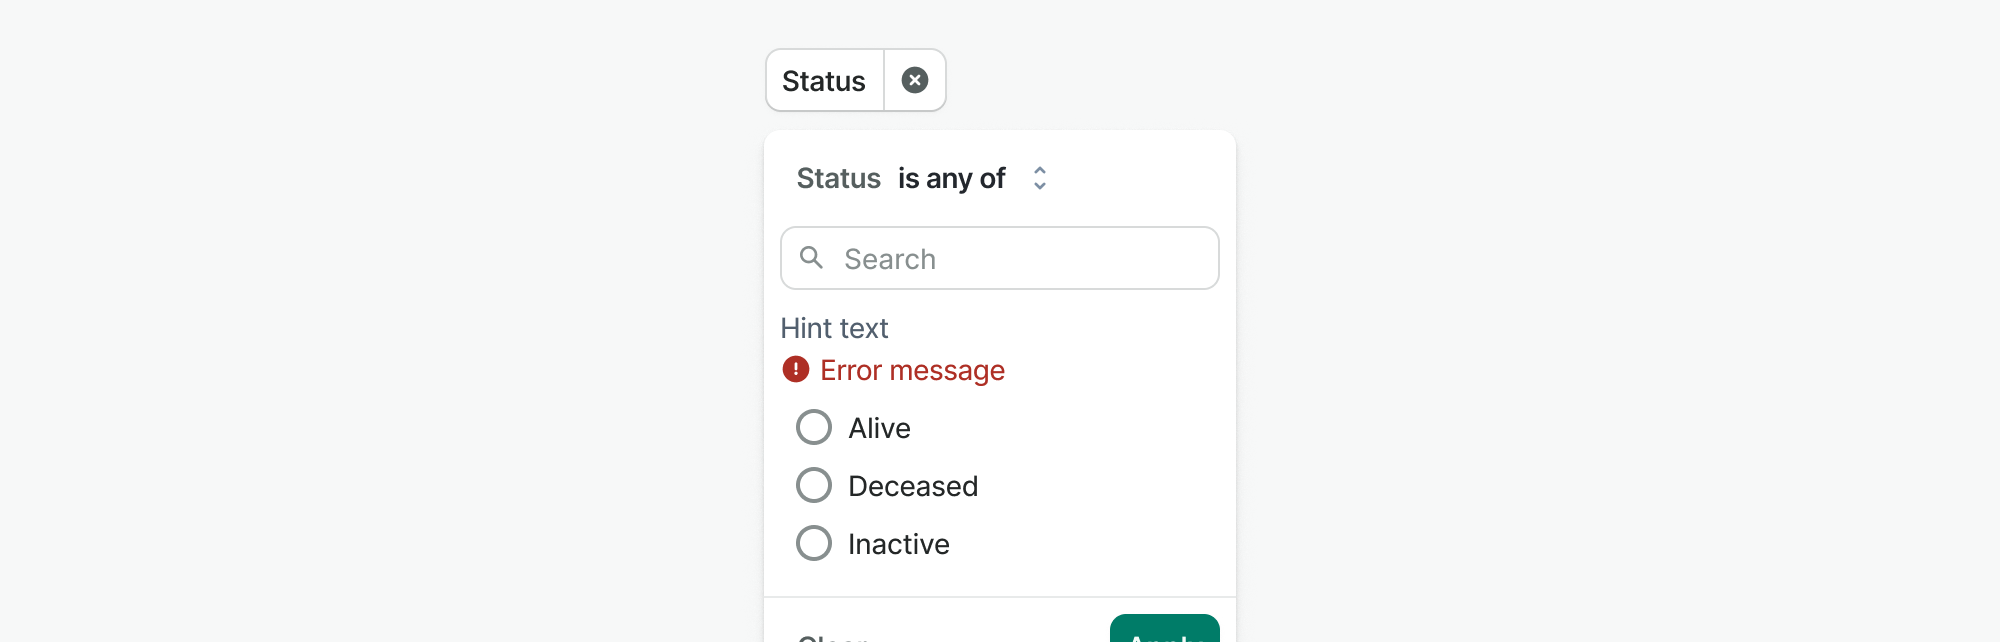Viewport: 2000px width, 642px height.
Task: Focus the Search input field
Action: click(x=1020, y=259)
